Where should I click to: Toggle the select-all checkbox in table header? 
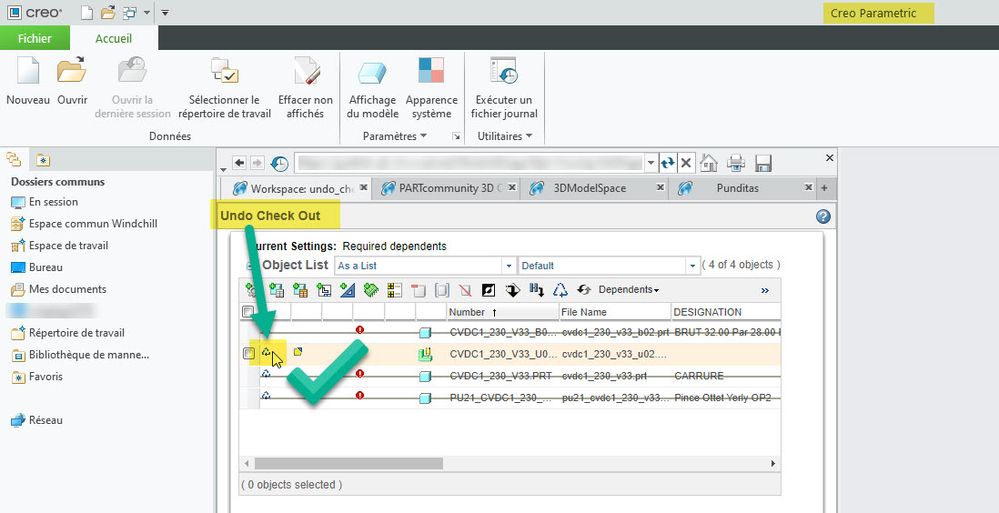pyautogui.click(x=249, y=312)
